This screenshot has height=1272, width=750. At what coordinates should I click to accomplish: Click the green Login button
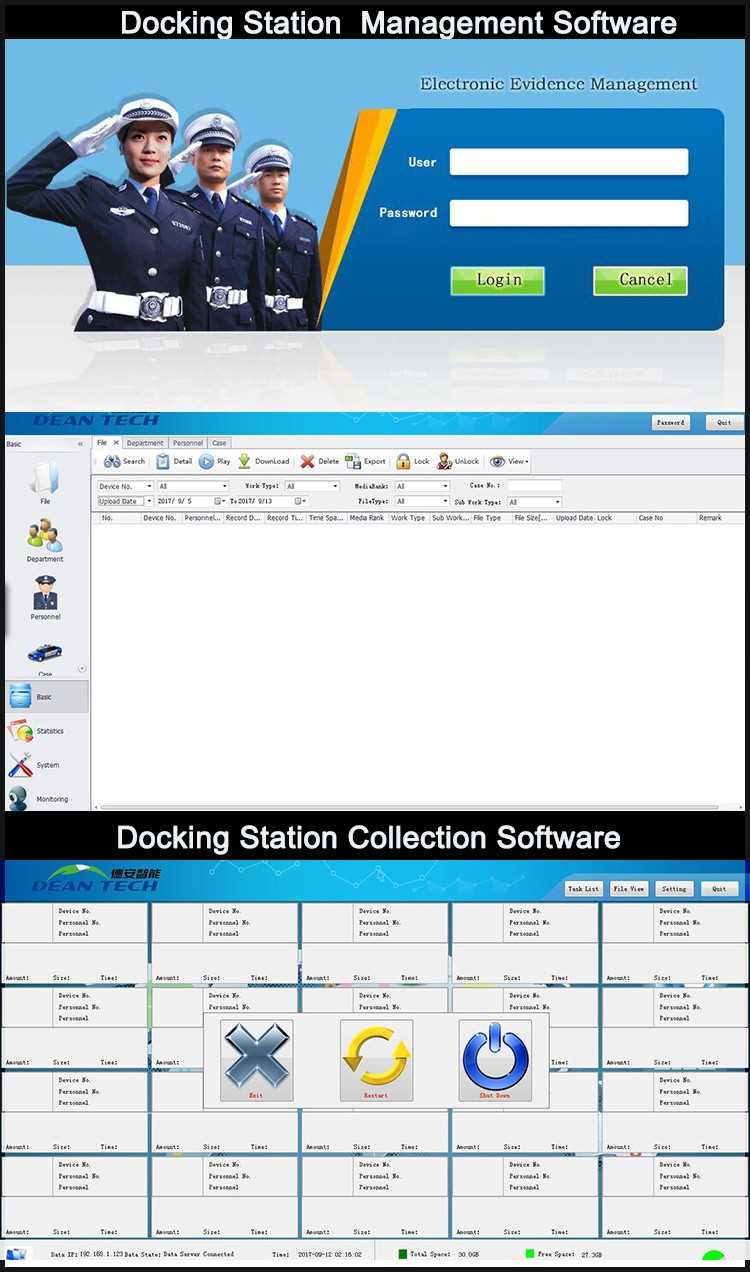(x=497, y=280)
